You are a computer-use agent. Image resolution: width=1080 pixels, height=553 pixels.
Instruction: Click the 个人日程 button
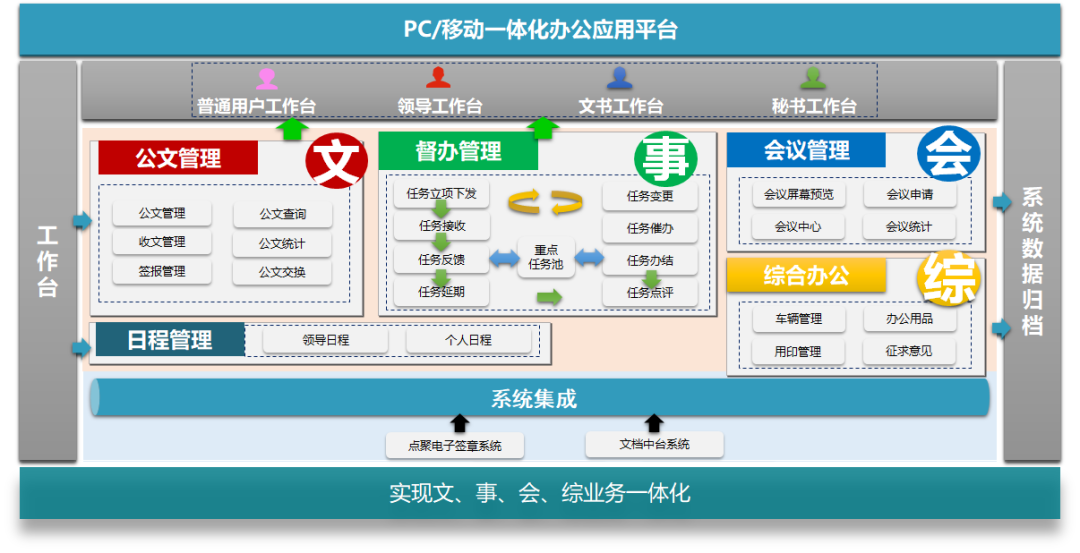point(468,340)
